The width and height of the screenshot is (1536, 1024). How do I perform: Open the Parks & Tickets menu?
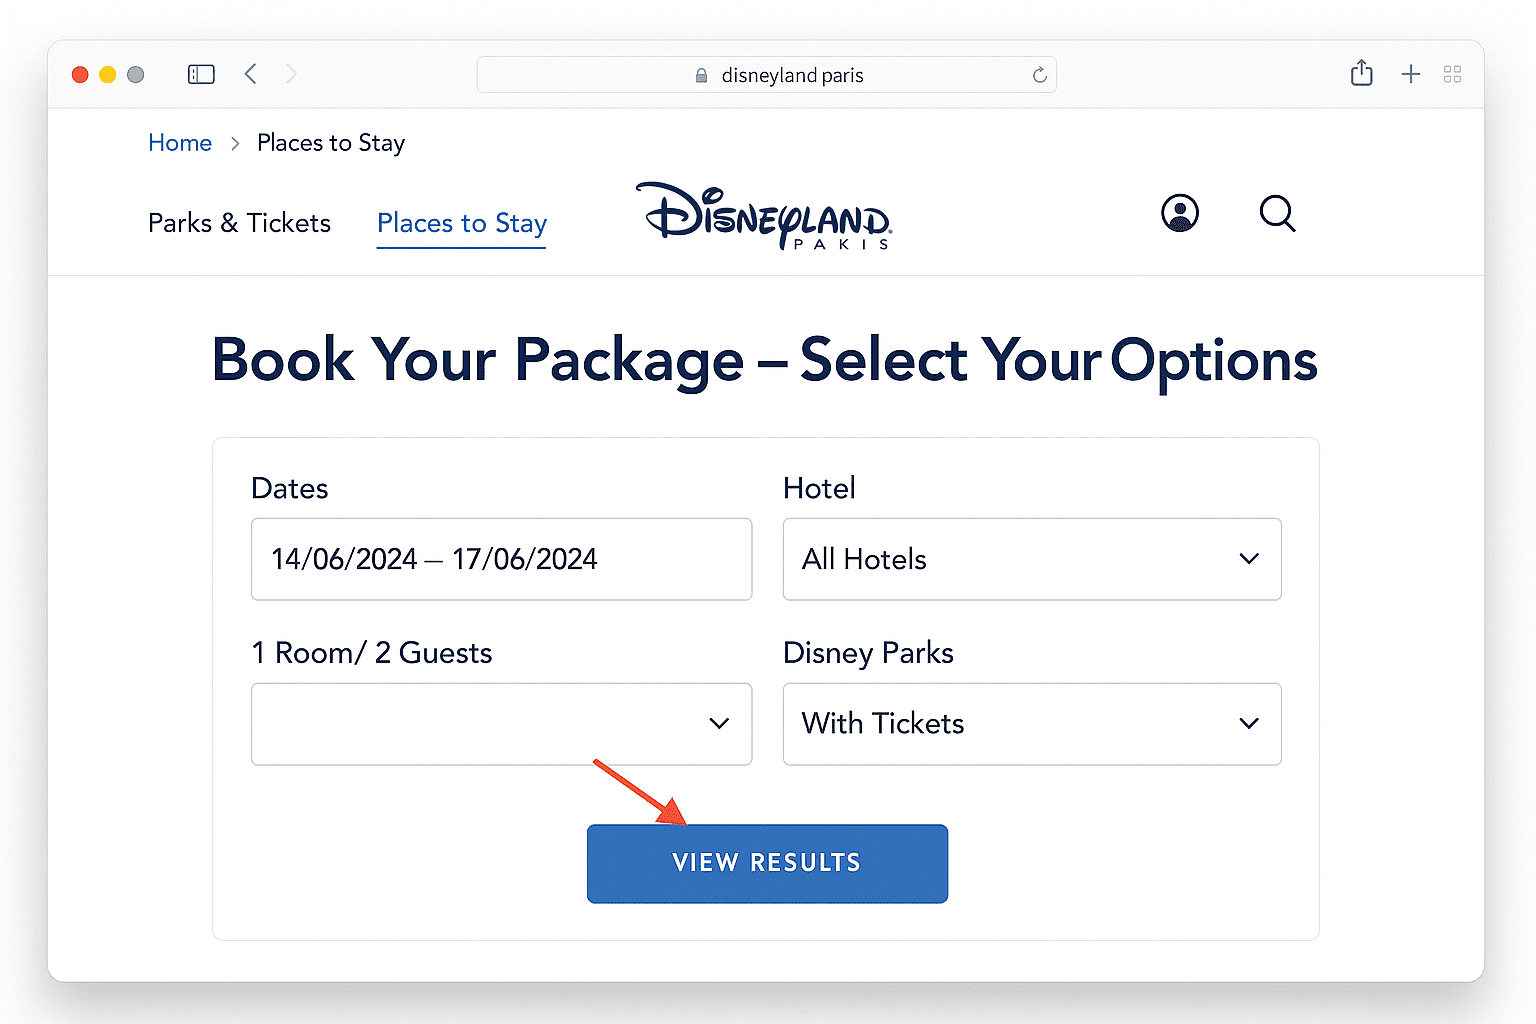(x=239, y=223)
